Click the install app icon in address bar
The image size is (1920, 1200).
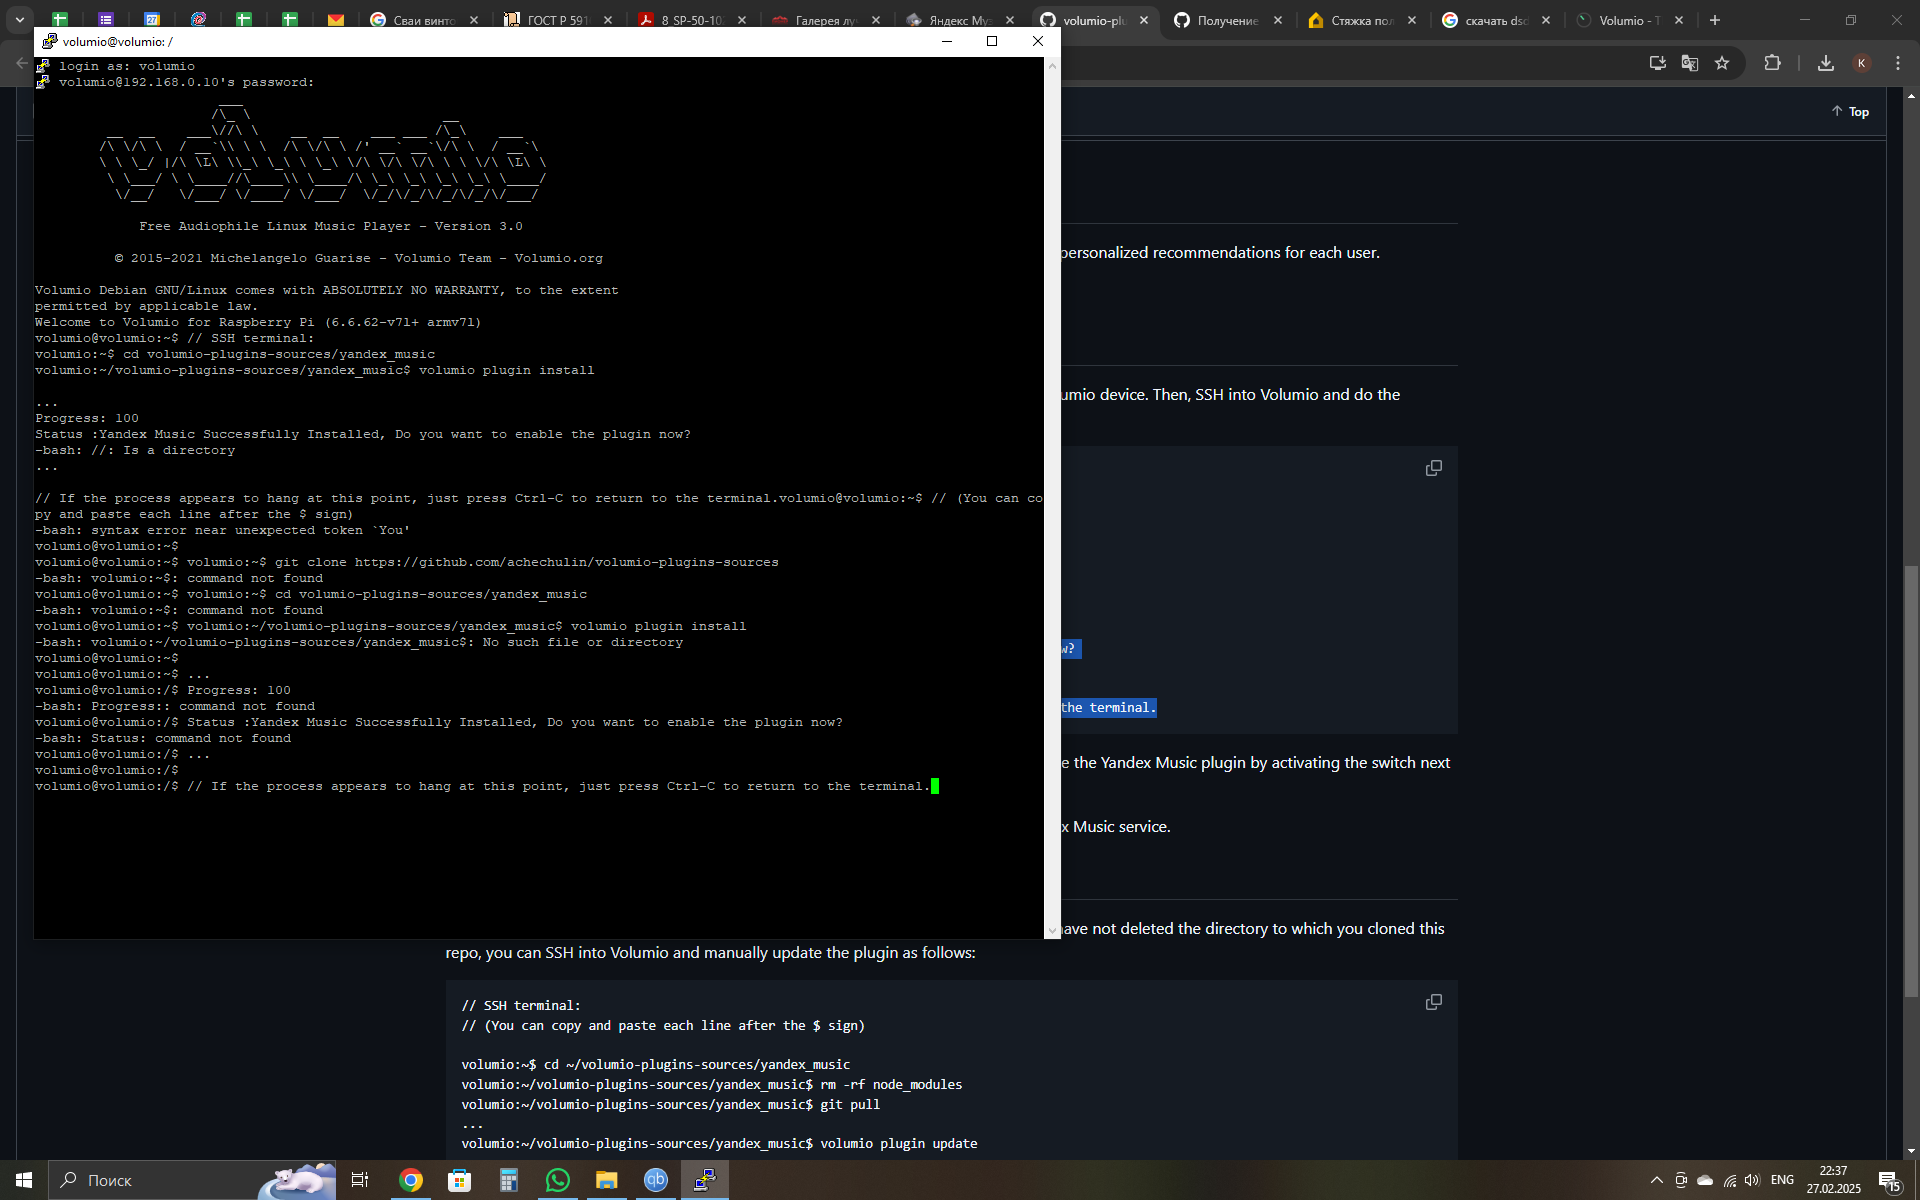1658,63
